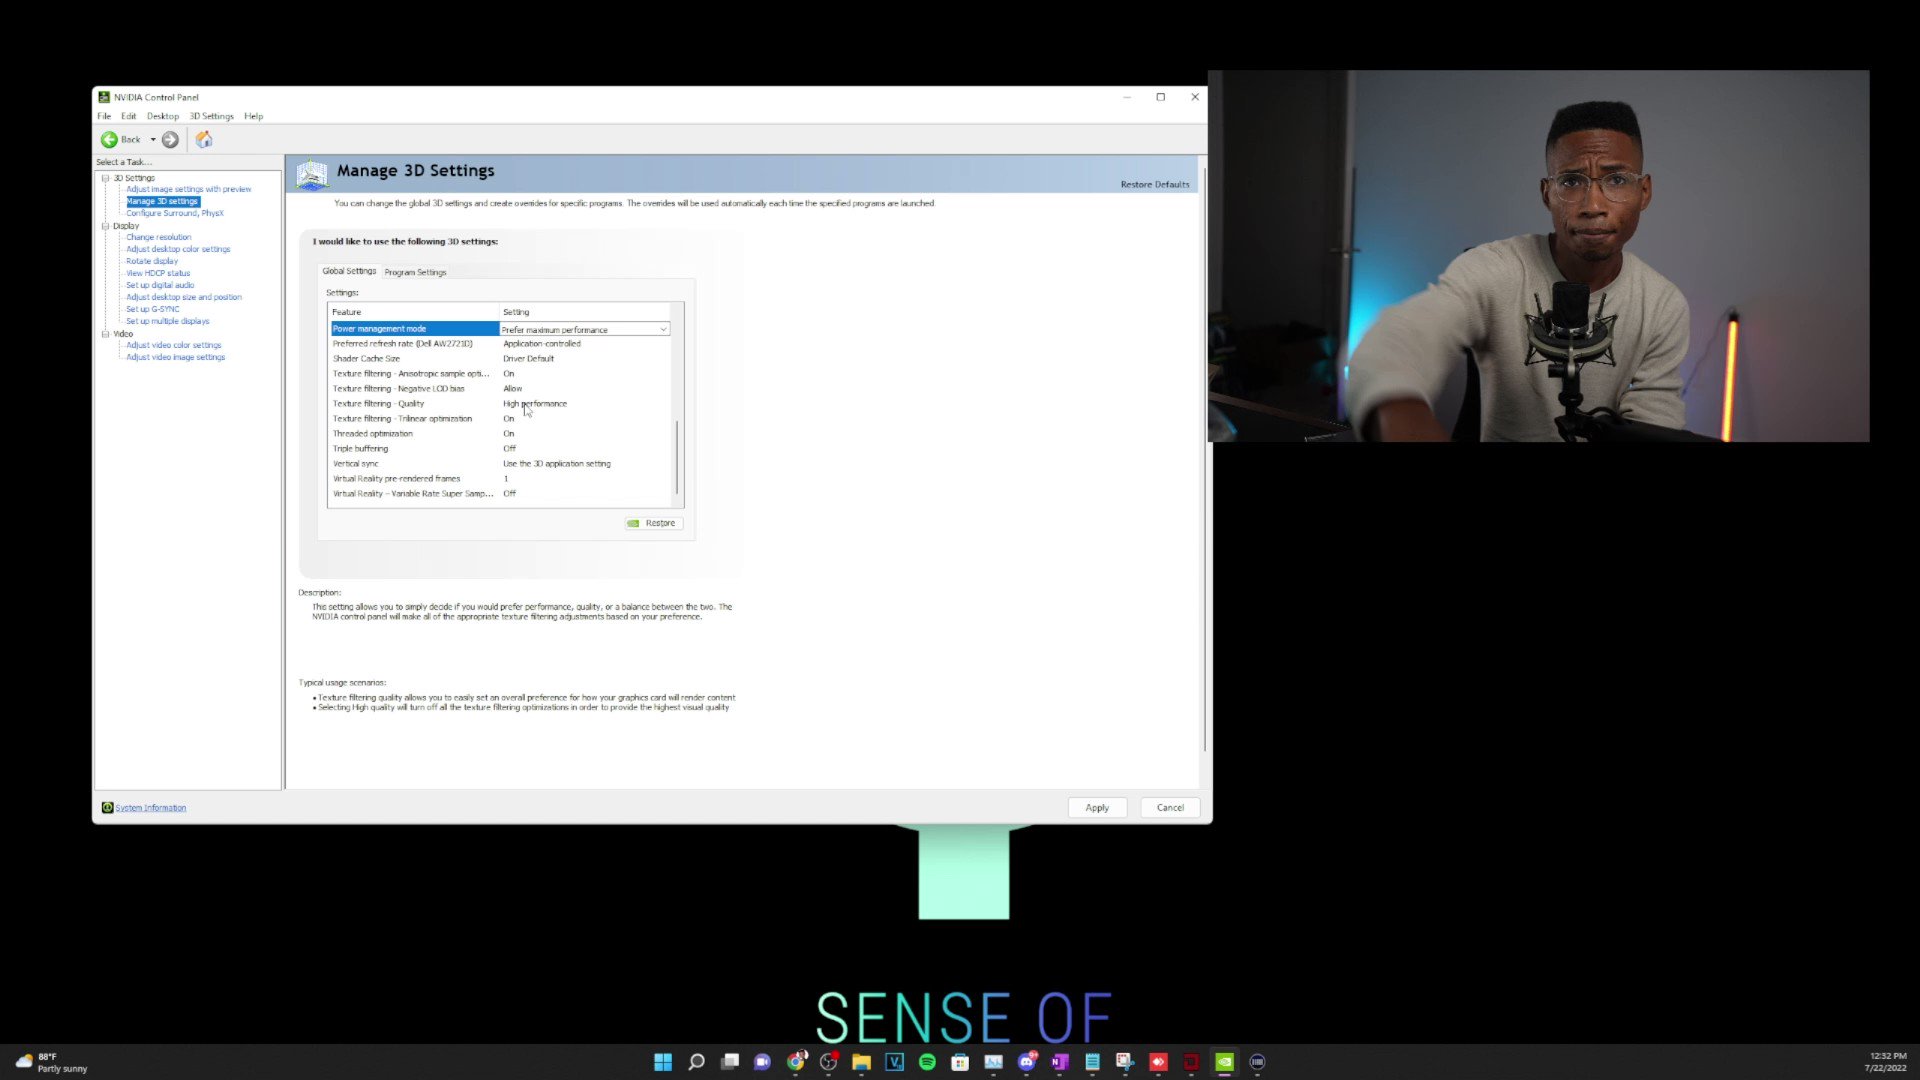Click the Forward navigation arrow
Screen dimensions: 1920x1080
(x=170, y=140)
